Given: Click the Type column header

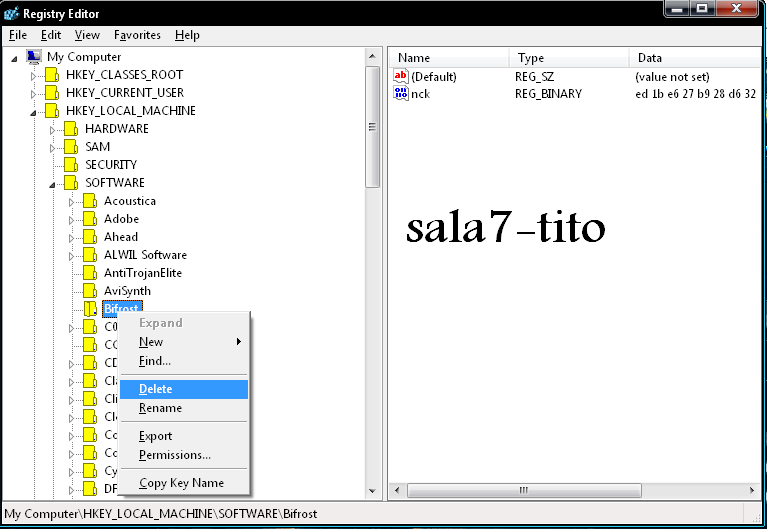Looking at the screenshot, I should tap(569, 58).
